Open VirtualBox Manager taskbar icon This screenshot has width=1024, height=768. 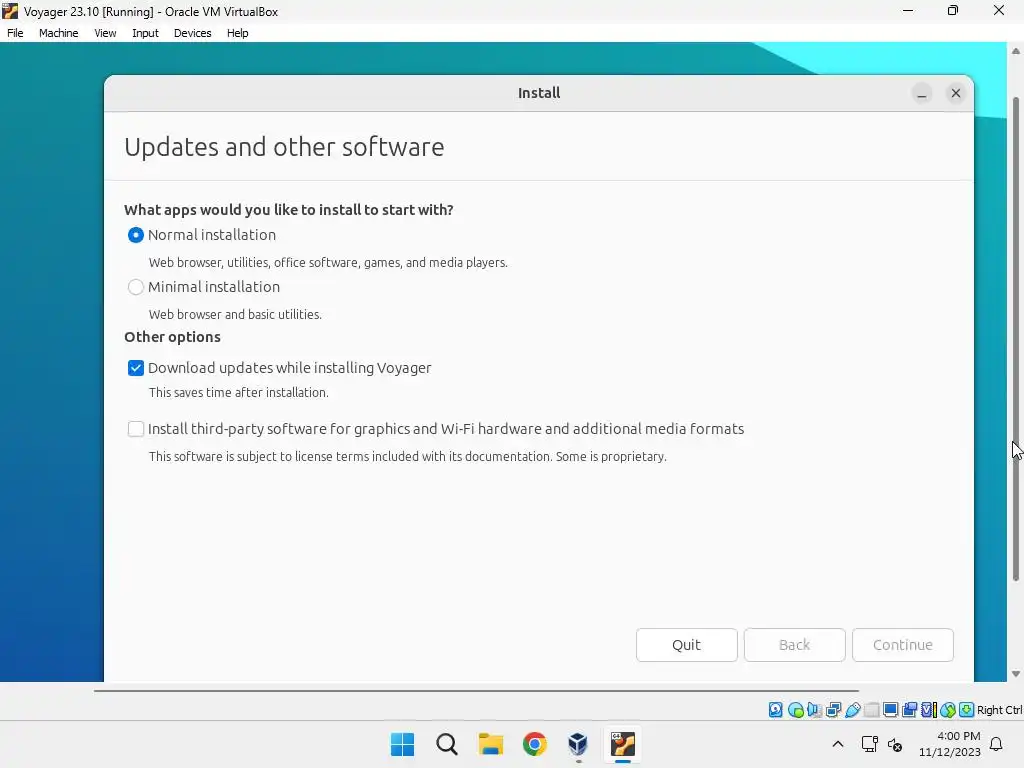[x=578, y=744]
